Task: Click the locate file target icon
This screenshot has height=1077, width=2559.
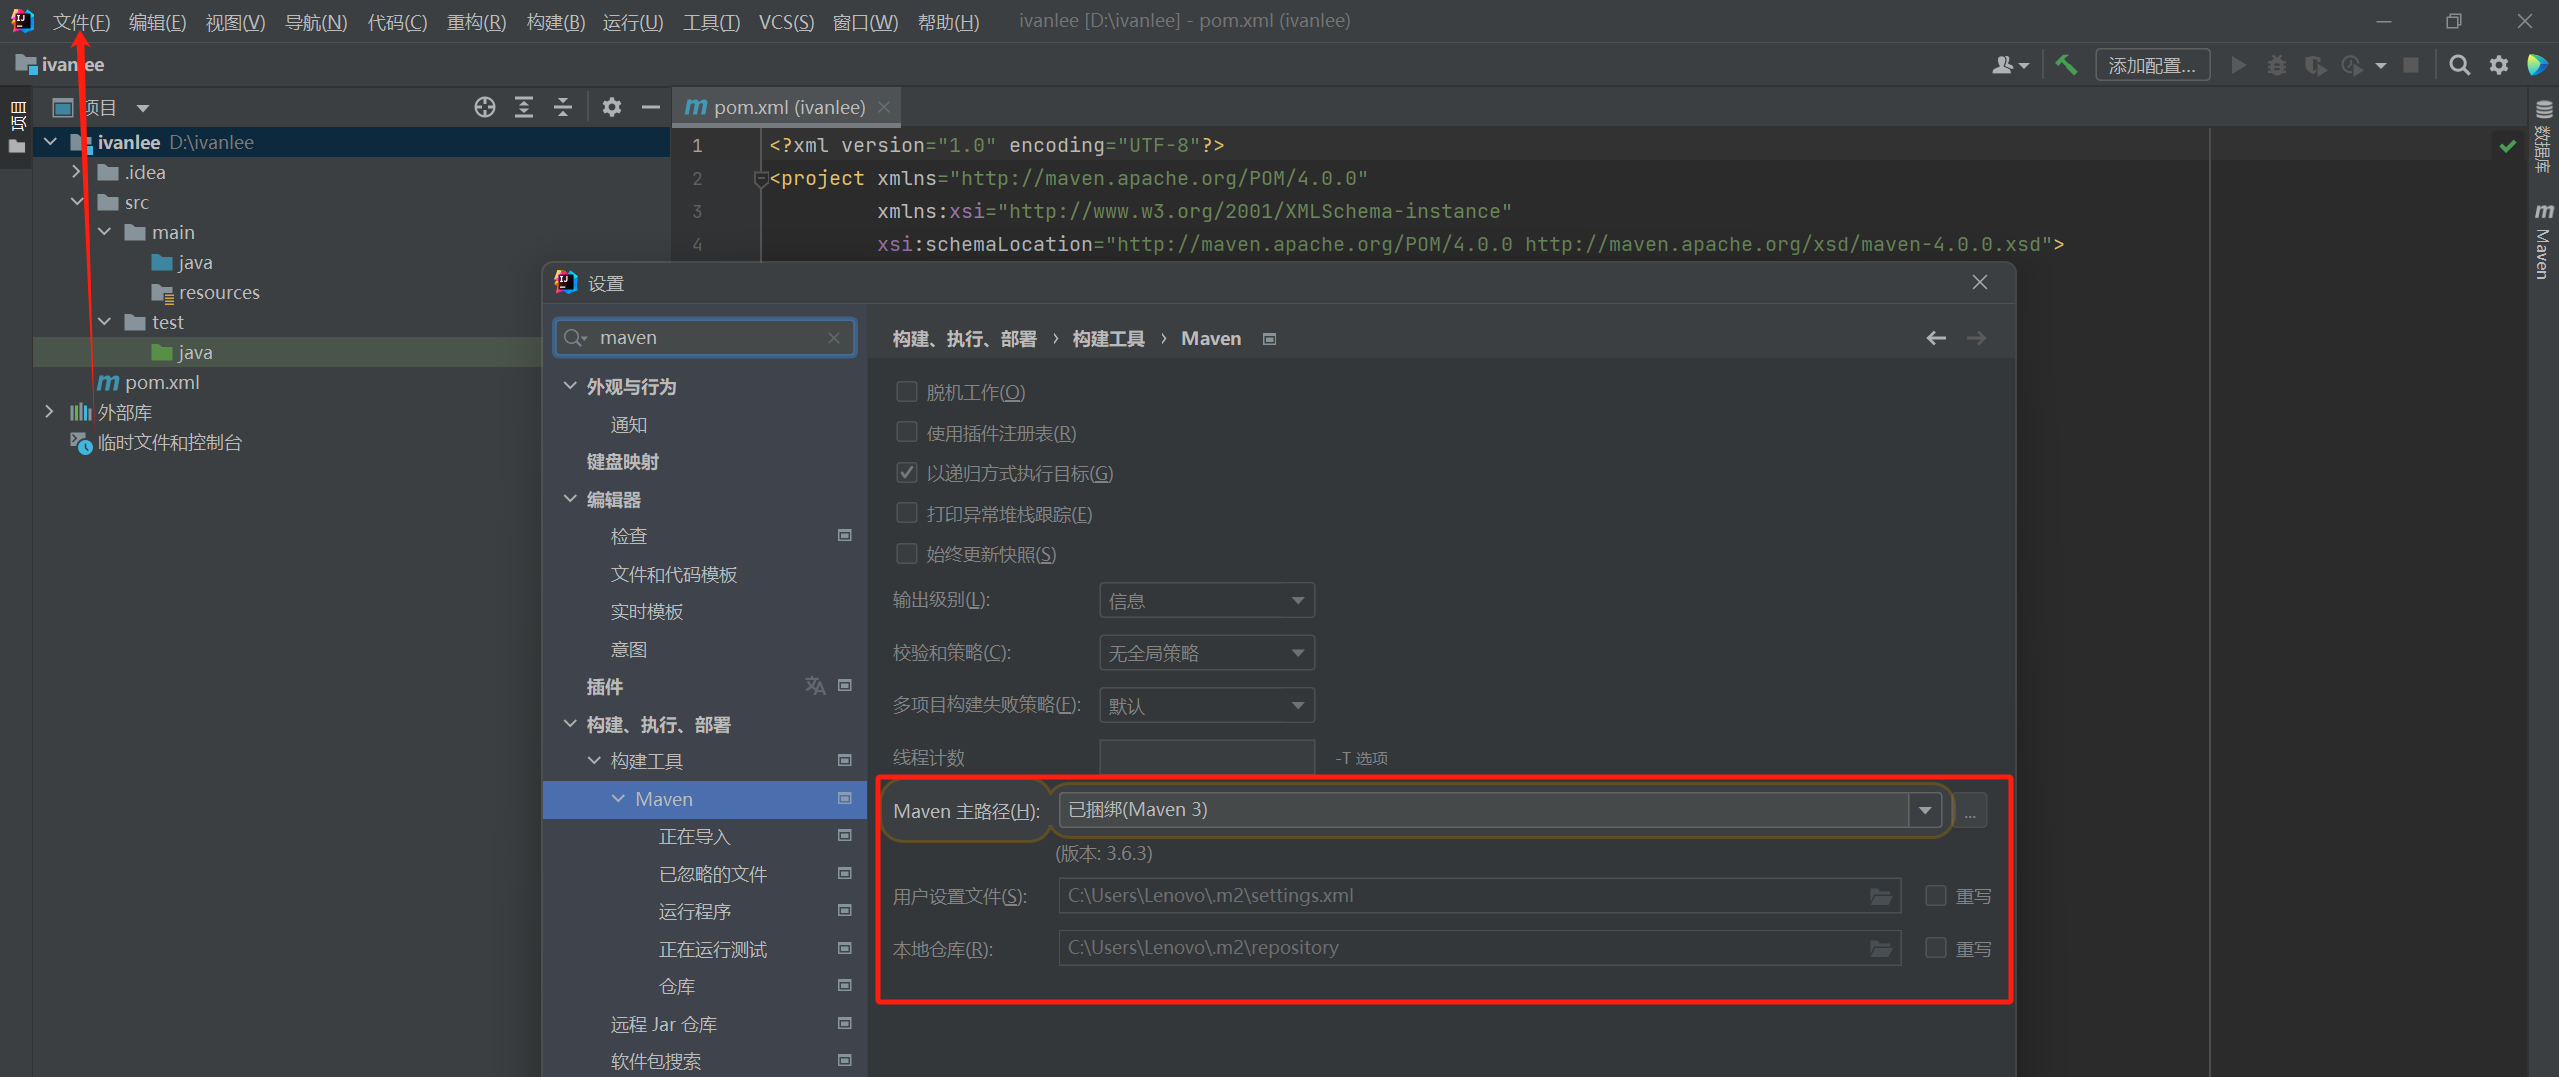Action: pyautogui.click(x=485, y=107)
